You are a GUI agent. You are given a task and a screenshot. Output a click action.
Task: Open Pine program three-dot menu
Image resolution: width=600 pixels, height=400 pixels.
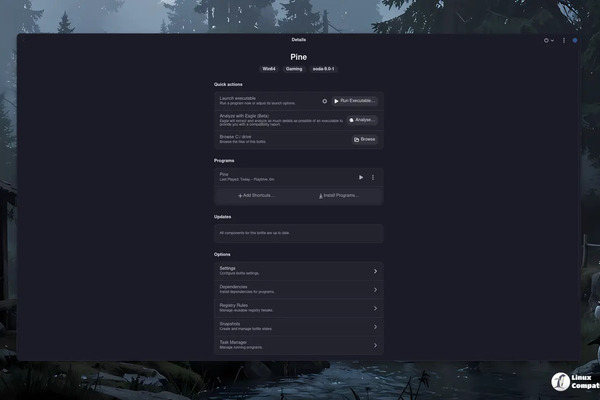coord(373,177)
